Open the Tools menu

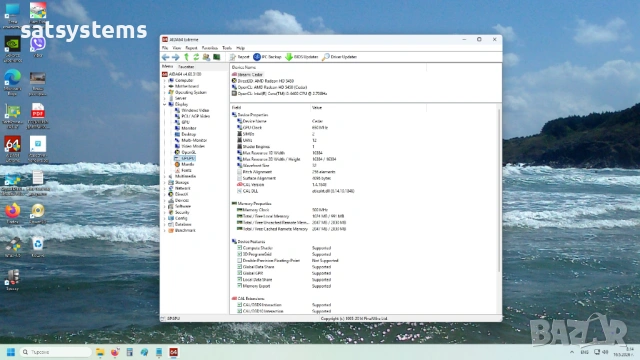(227, 48)
